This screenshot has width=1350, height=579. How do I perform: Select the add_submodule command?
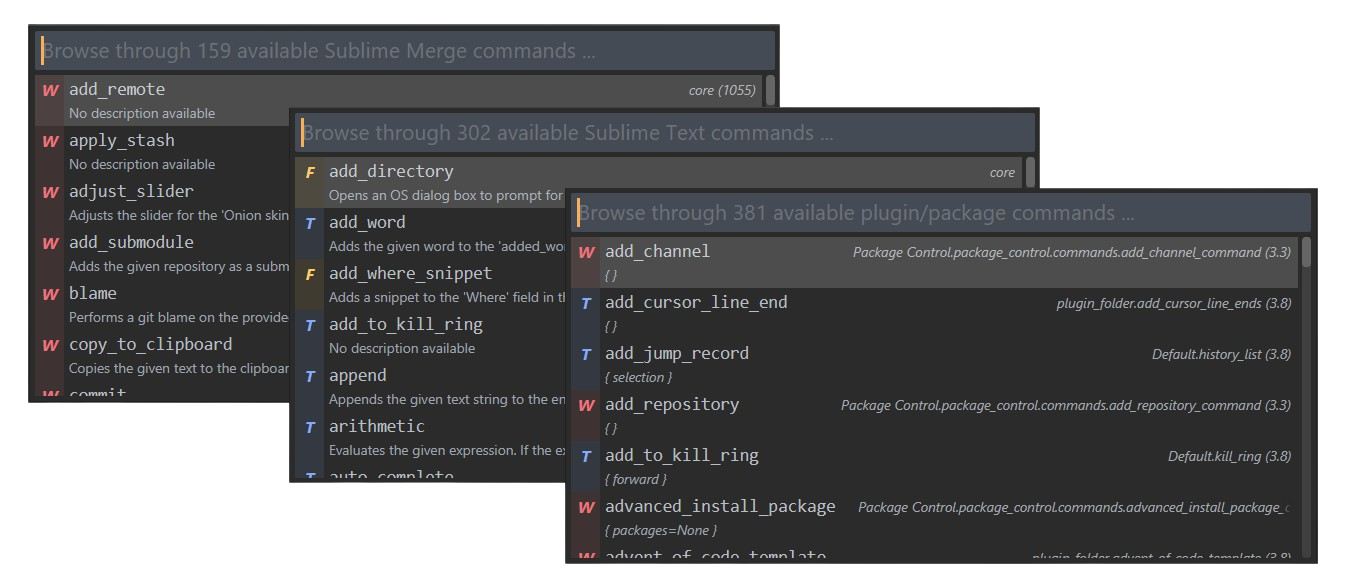coord(162,253)
